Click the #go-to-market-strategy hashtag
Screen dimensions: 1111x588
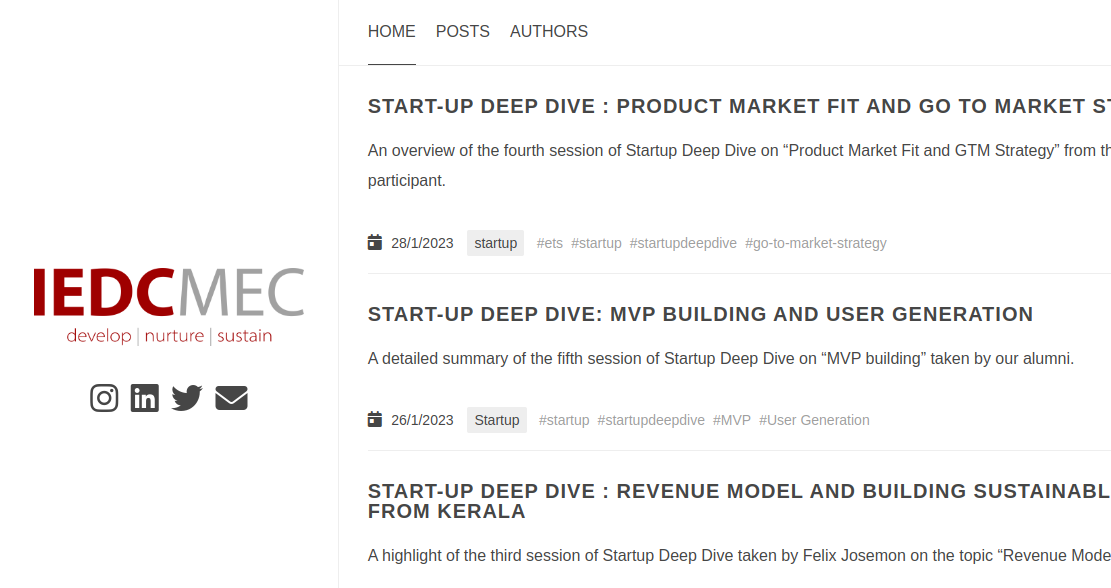click(x=815, y=242)
